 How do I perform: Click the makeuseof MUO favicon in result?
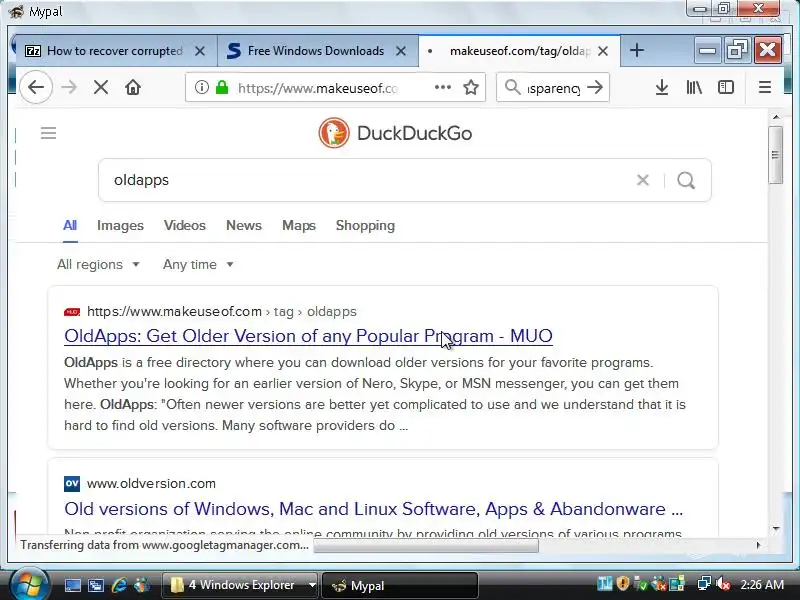point(72,312)
